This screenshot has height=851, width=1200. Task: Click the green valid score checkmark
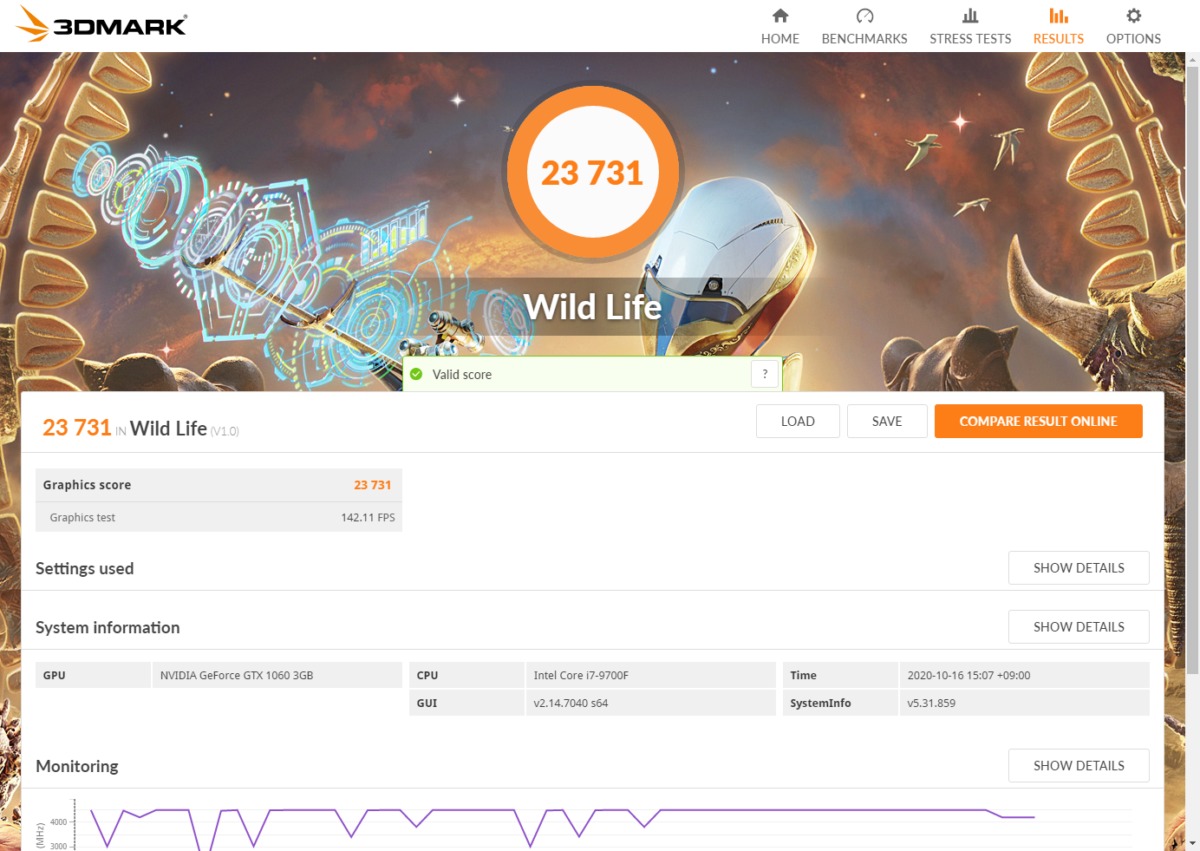click(x=416, y=374)
